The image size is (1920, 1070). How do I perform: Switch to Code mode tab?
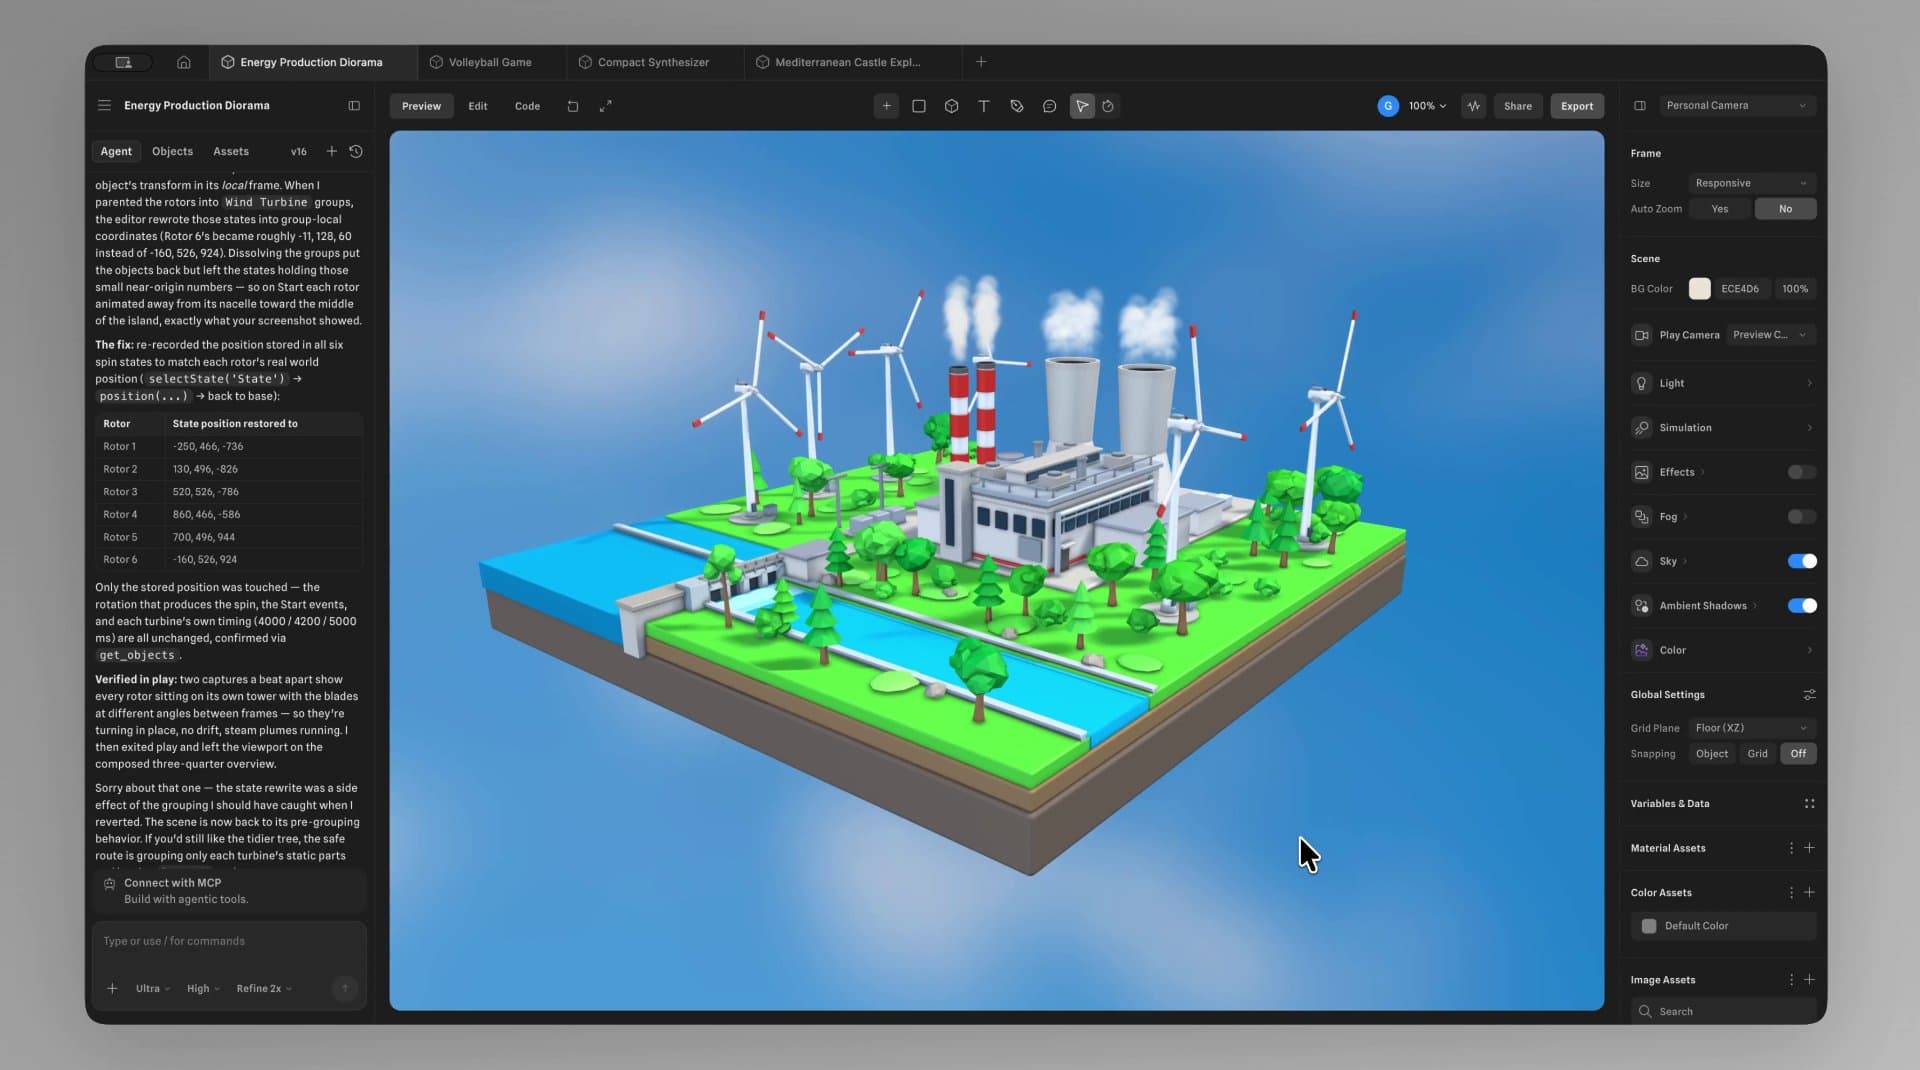pyautogui.click(x=527, y=106)
